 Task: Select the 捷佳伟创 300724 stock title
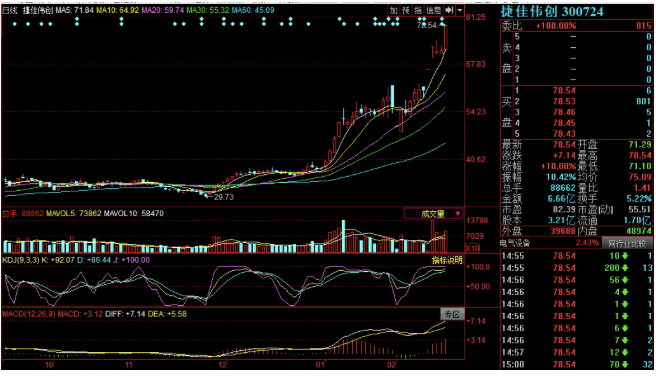click(x=552, y=11)
